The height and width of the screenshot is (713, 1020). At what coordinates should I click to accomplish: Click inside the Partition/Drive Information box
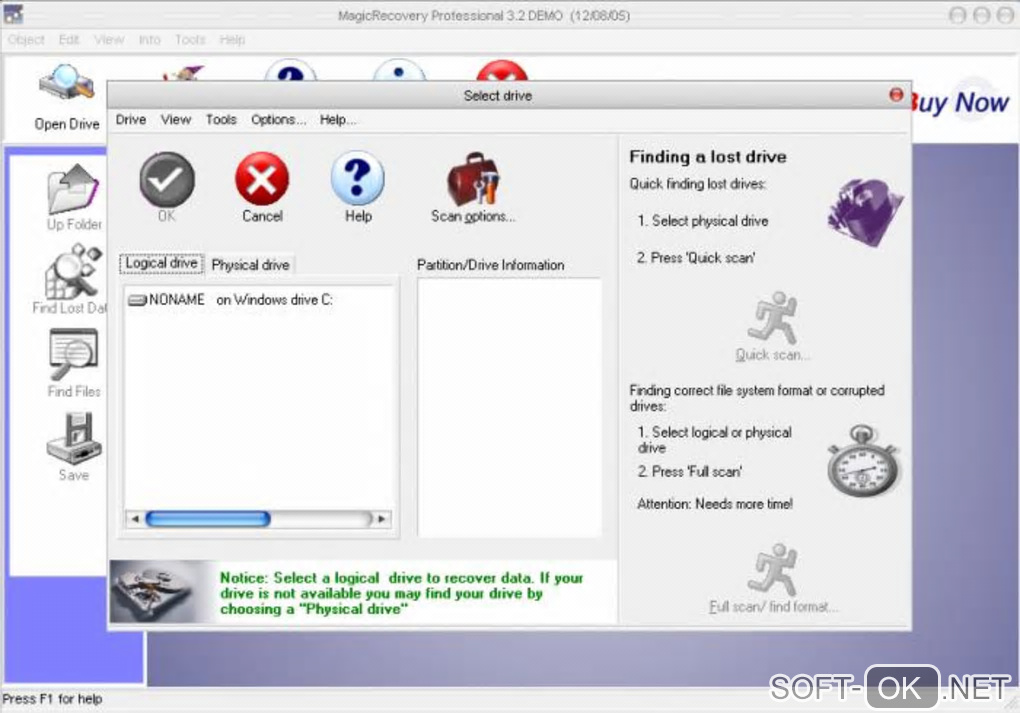[x=509, y=407]
